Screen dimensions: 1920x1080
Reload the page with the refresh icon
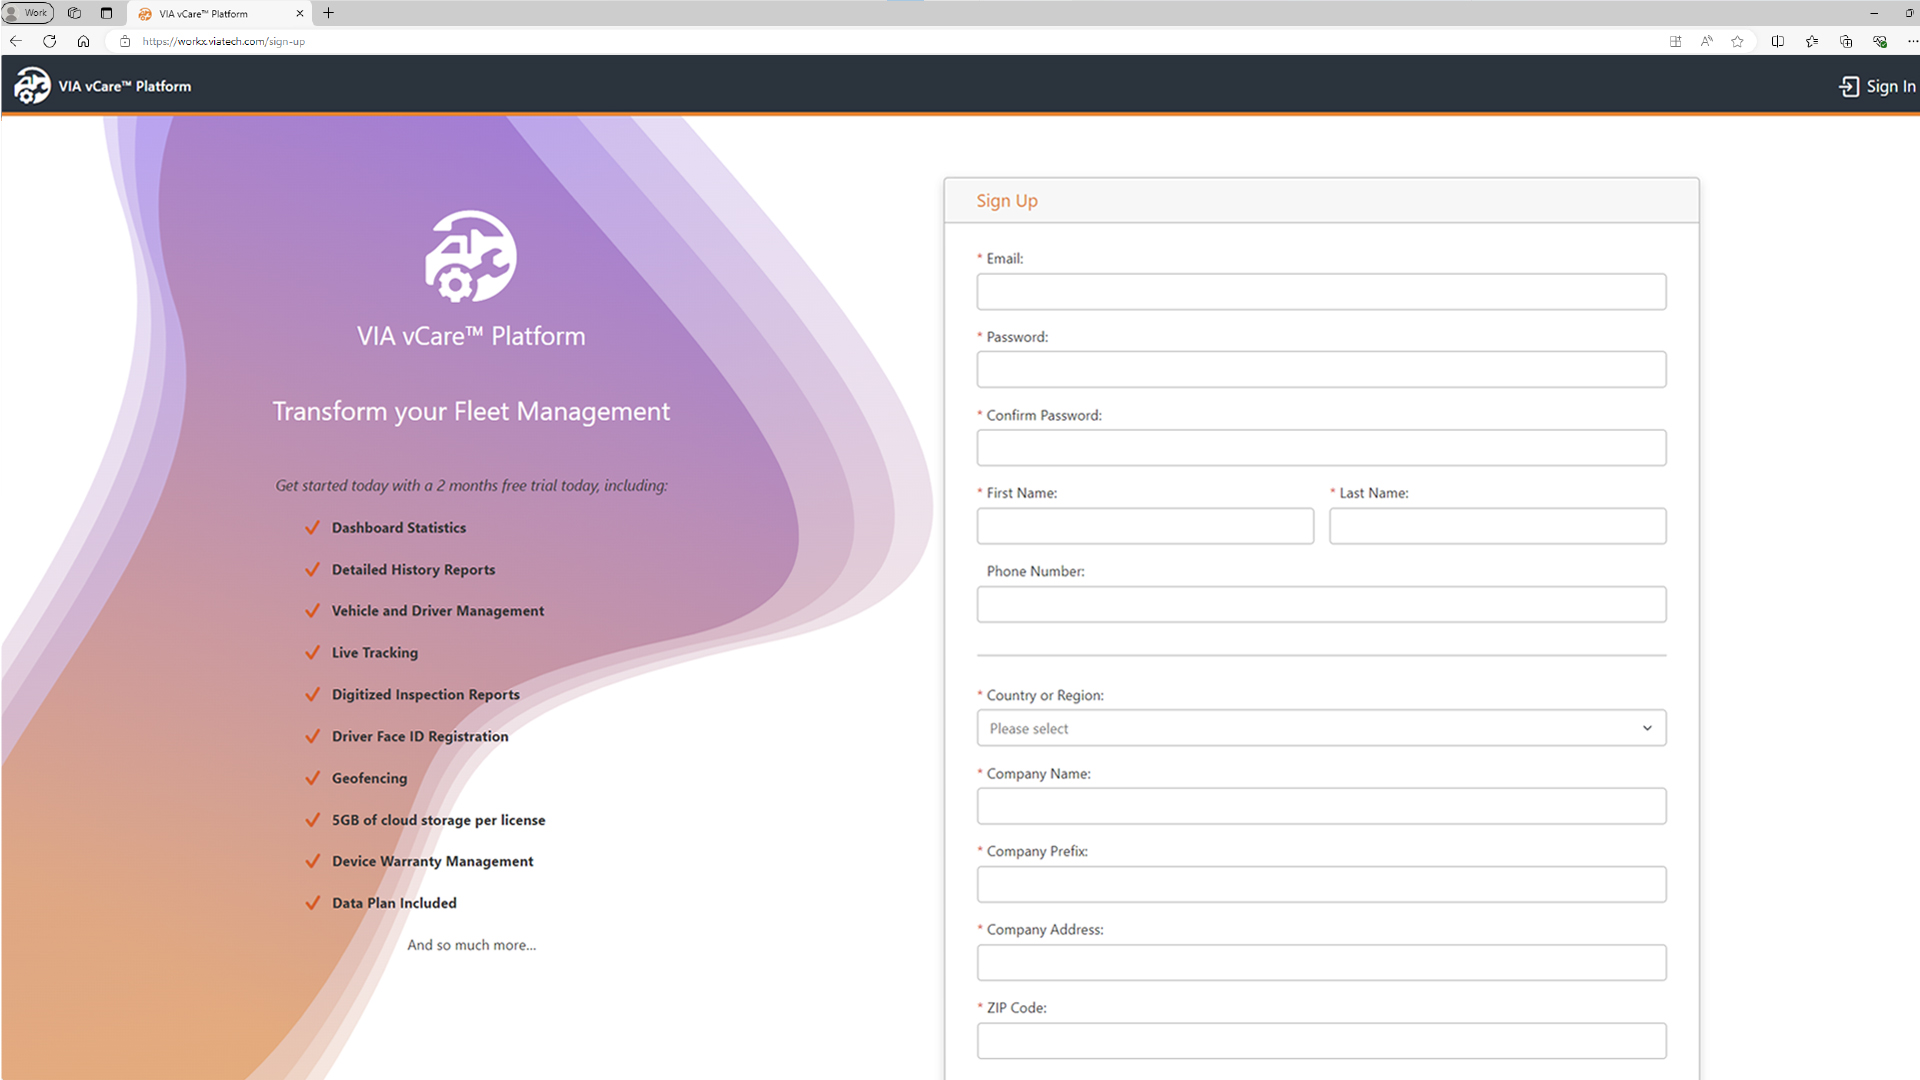49,41
